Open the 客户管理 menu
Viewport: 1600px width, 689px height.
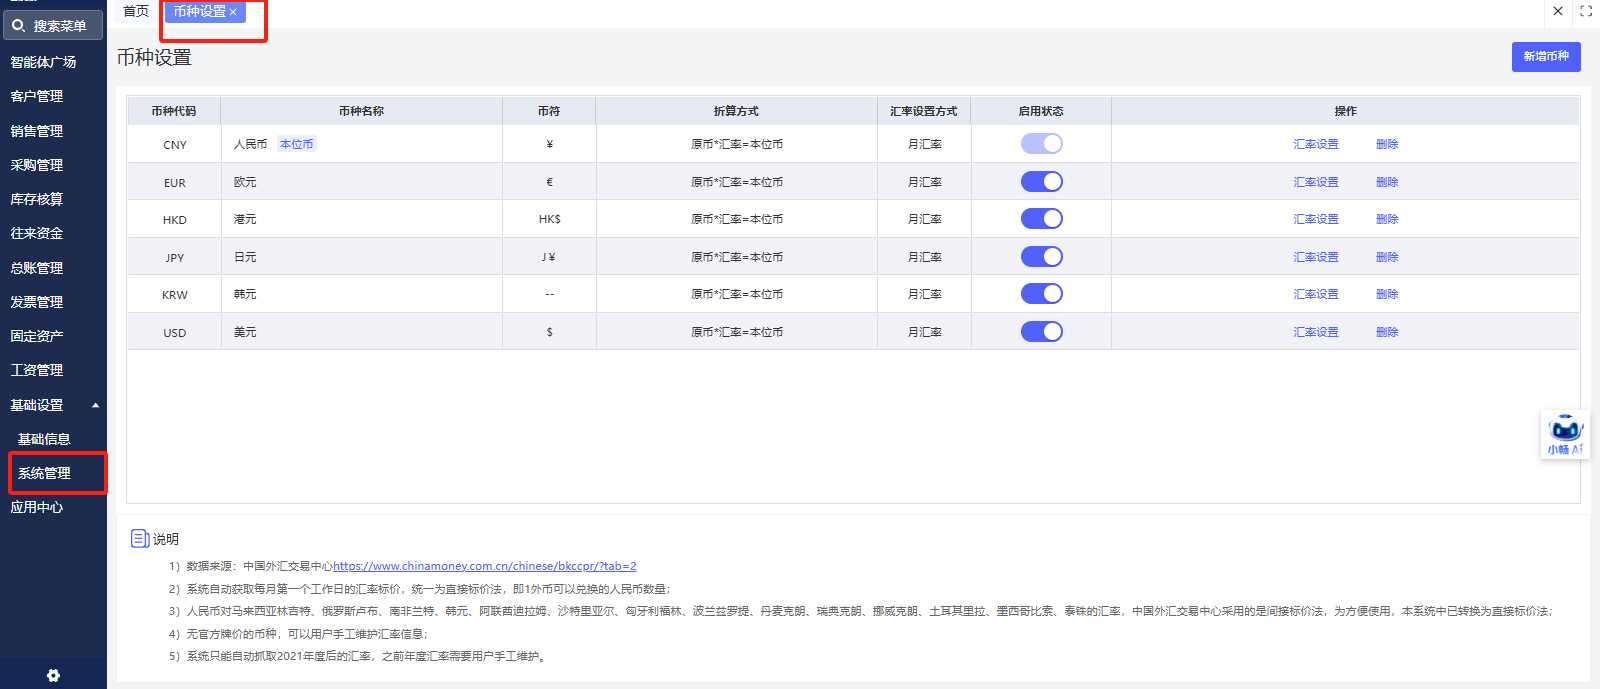tap(36, 96)
